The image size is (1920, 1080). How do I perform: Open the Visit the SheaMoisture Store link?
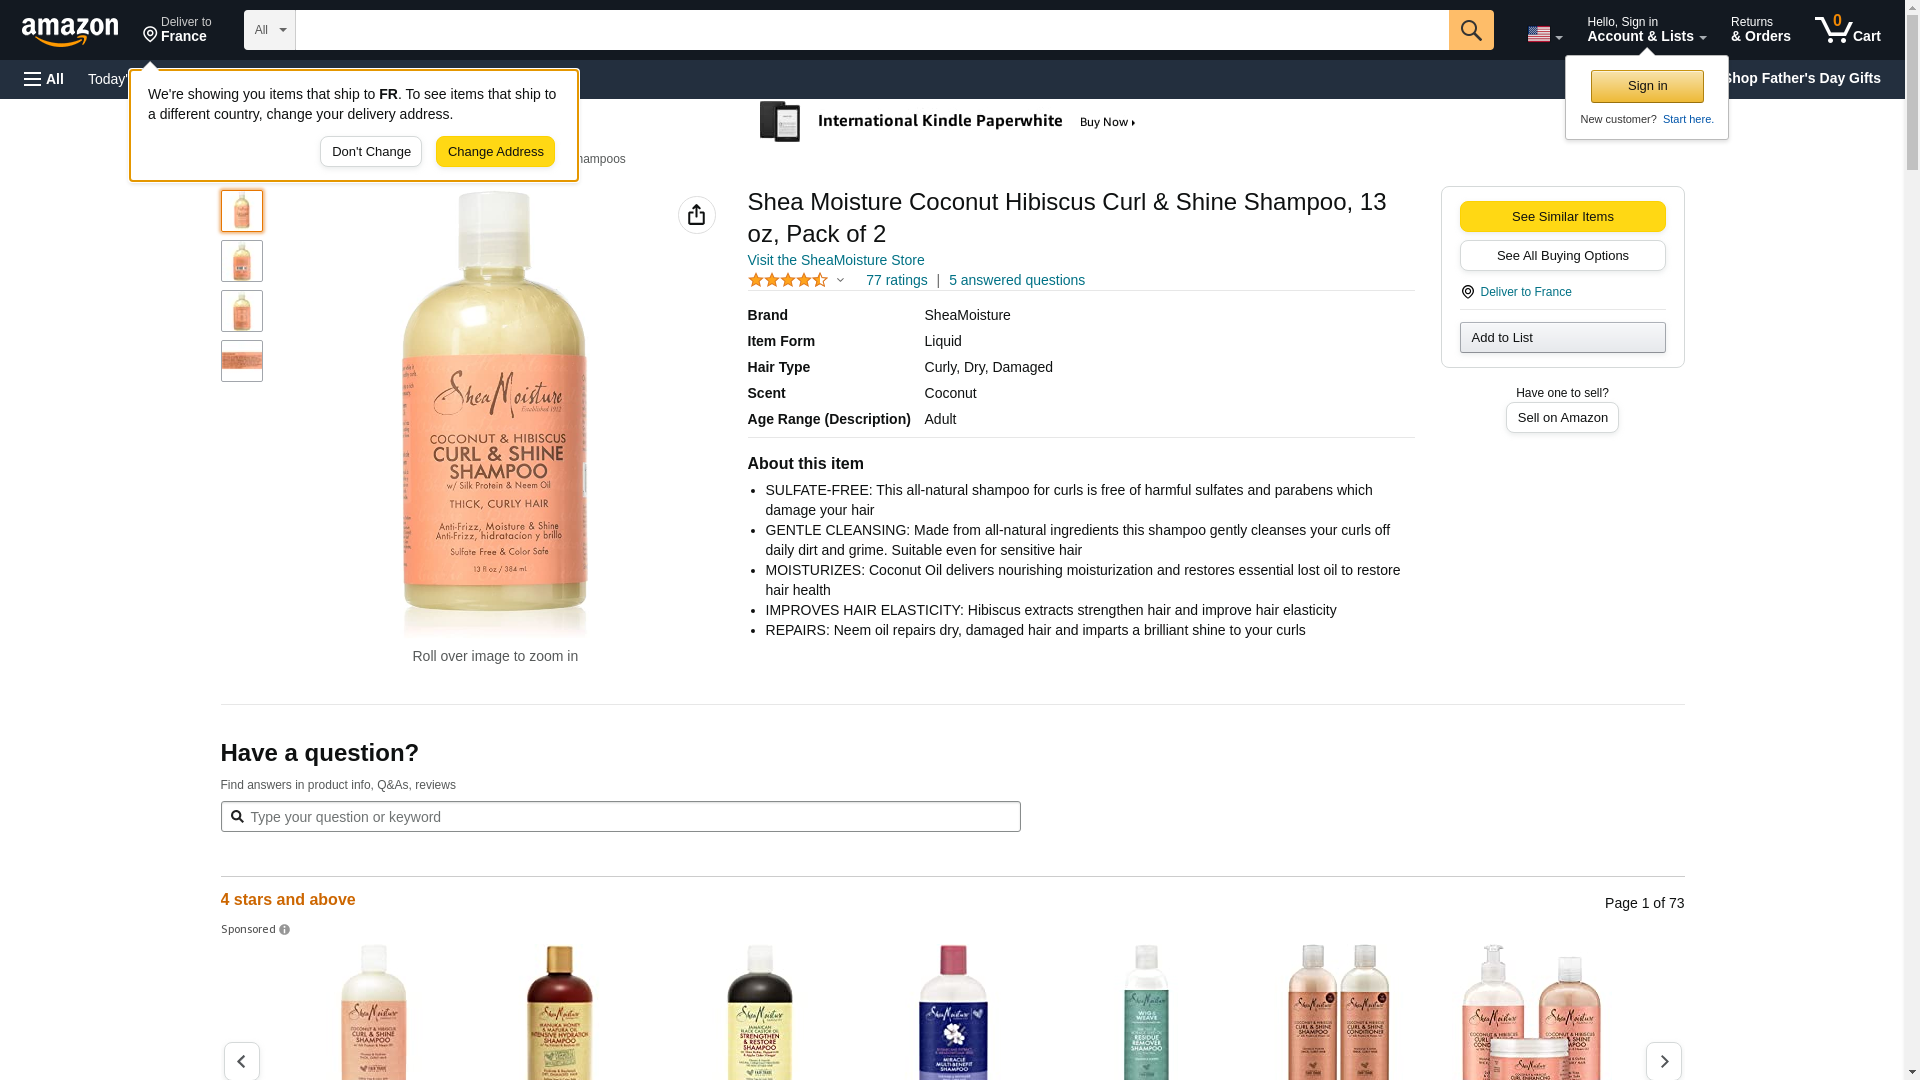pos(835,260)
